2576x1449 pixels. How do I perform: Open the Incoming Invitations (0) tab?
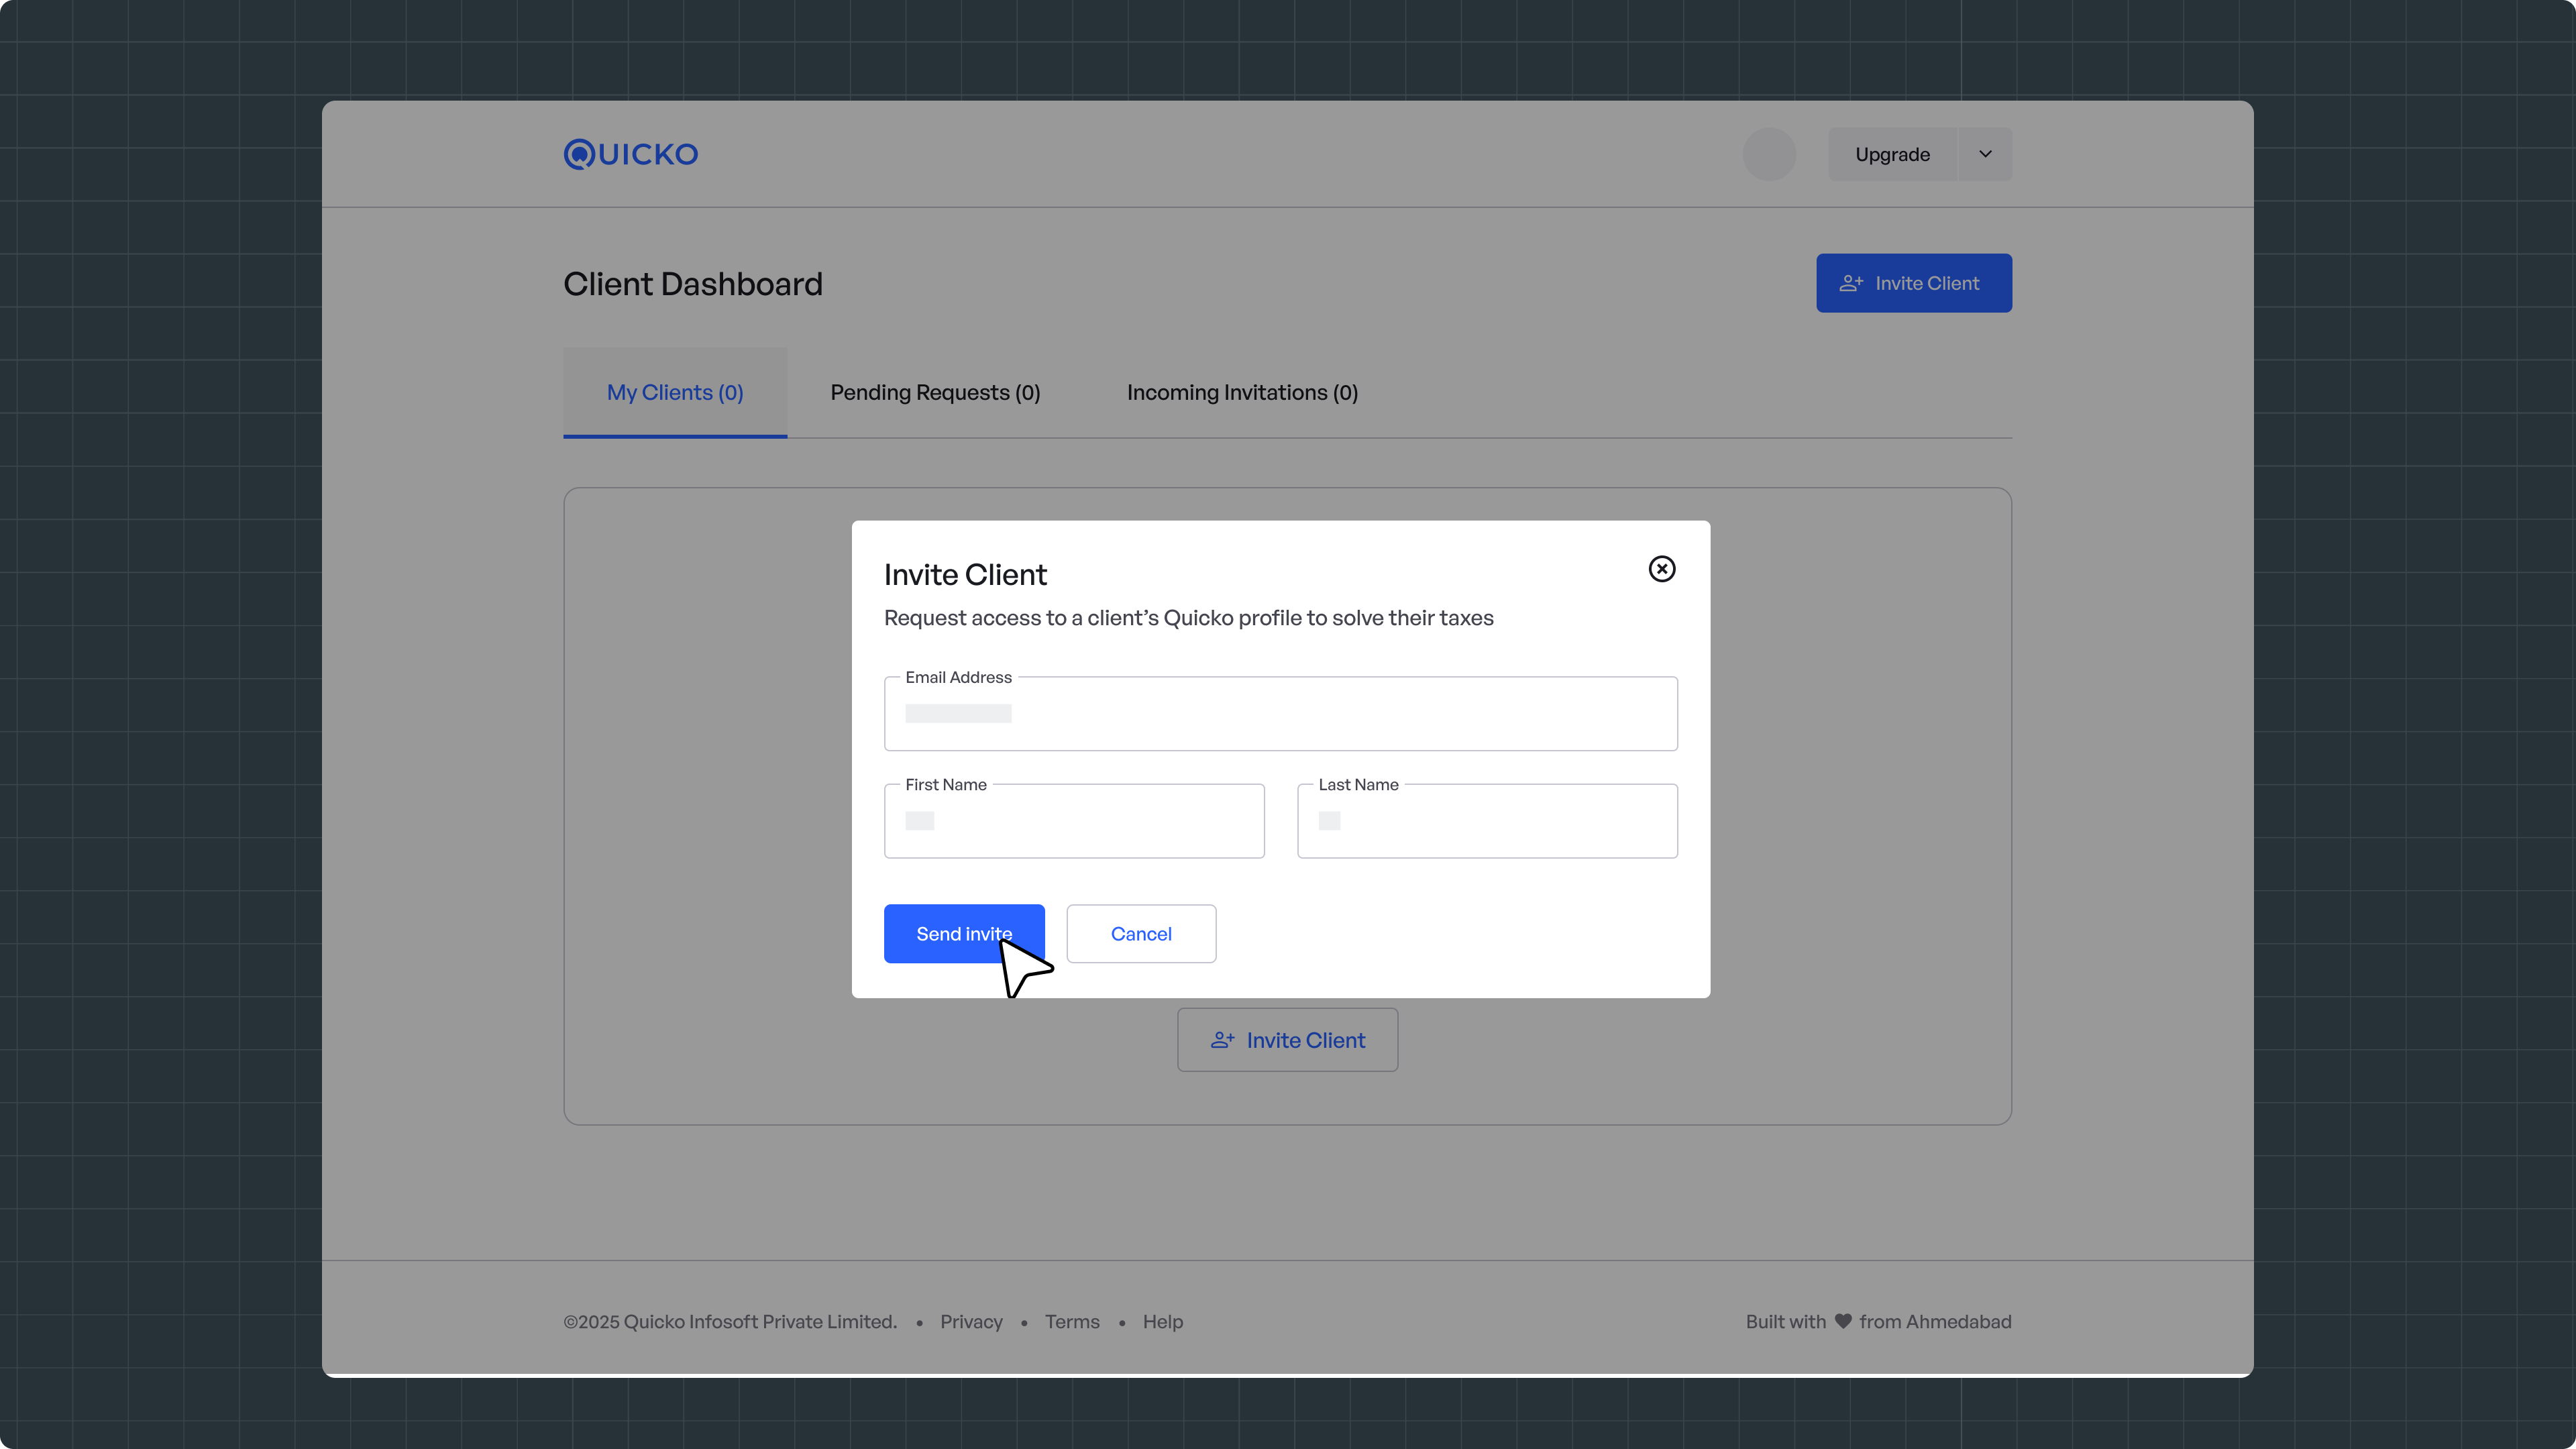(x=1242, y=392)
